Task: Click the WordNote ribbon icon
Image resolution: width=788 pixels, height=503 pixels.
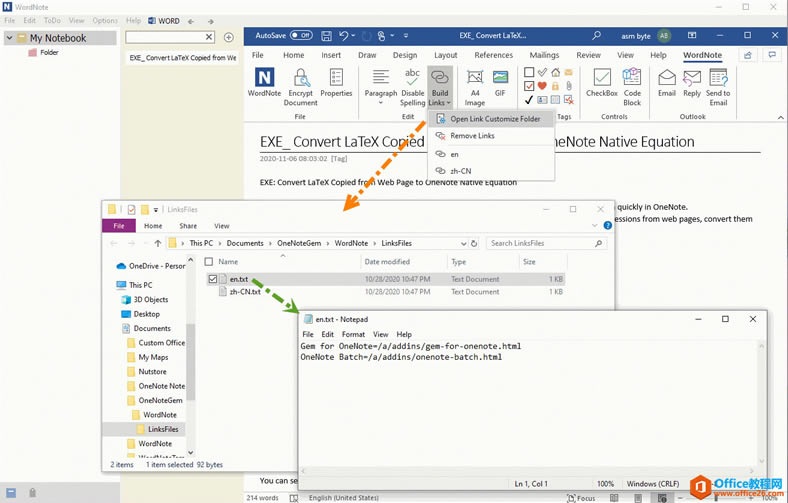Action: coord(264,82)
